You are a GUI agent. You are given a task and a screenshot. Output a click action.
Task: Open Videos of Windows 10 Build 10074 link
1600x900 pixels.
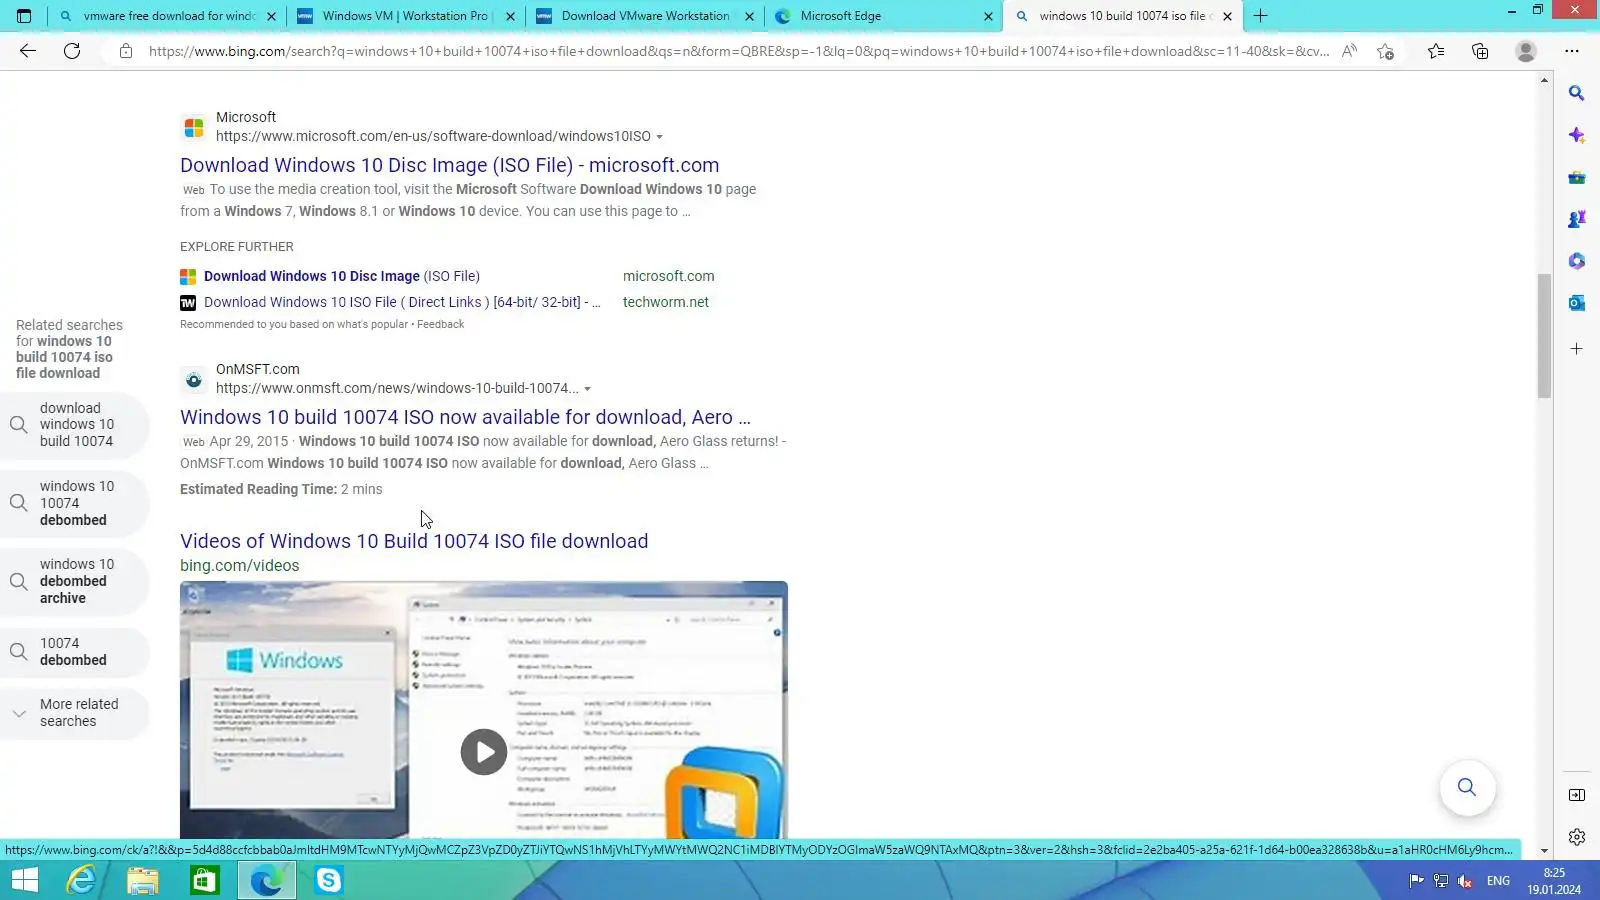pyautogui.click(x=414, y=541)
